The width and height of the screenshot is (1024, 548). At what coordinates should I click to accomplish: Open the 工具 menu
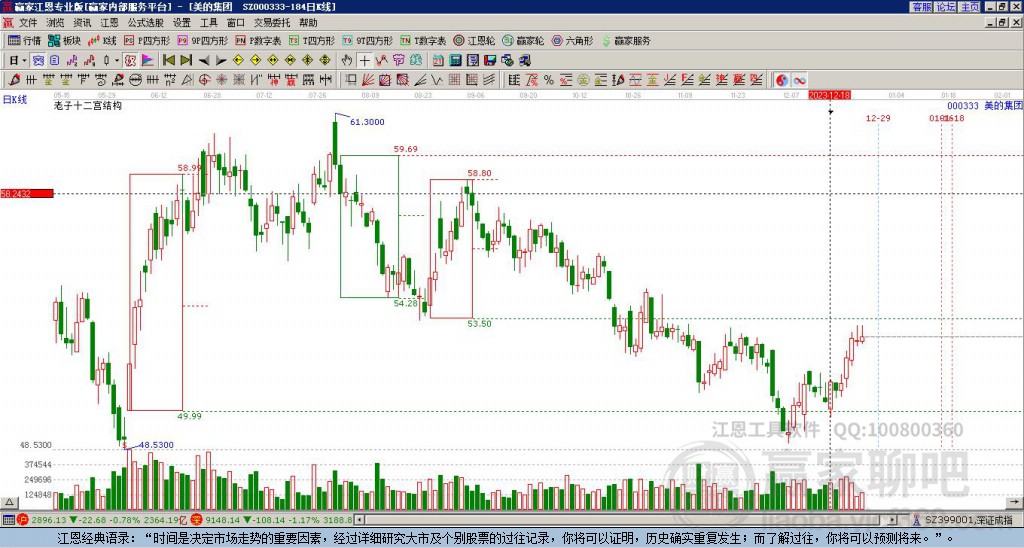(209, 23)
